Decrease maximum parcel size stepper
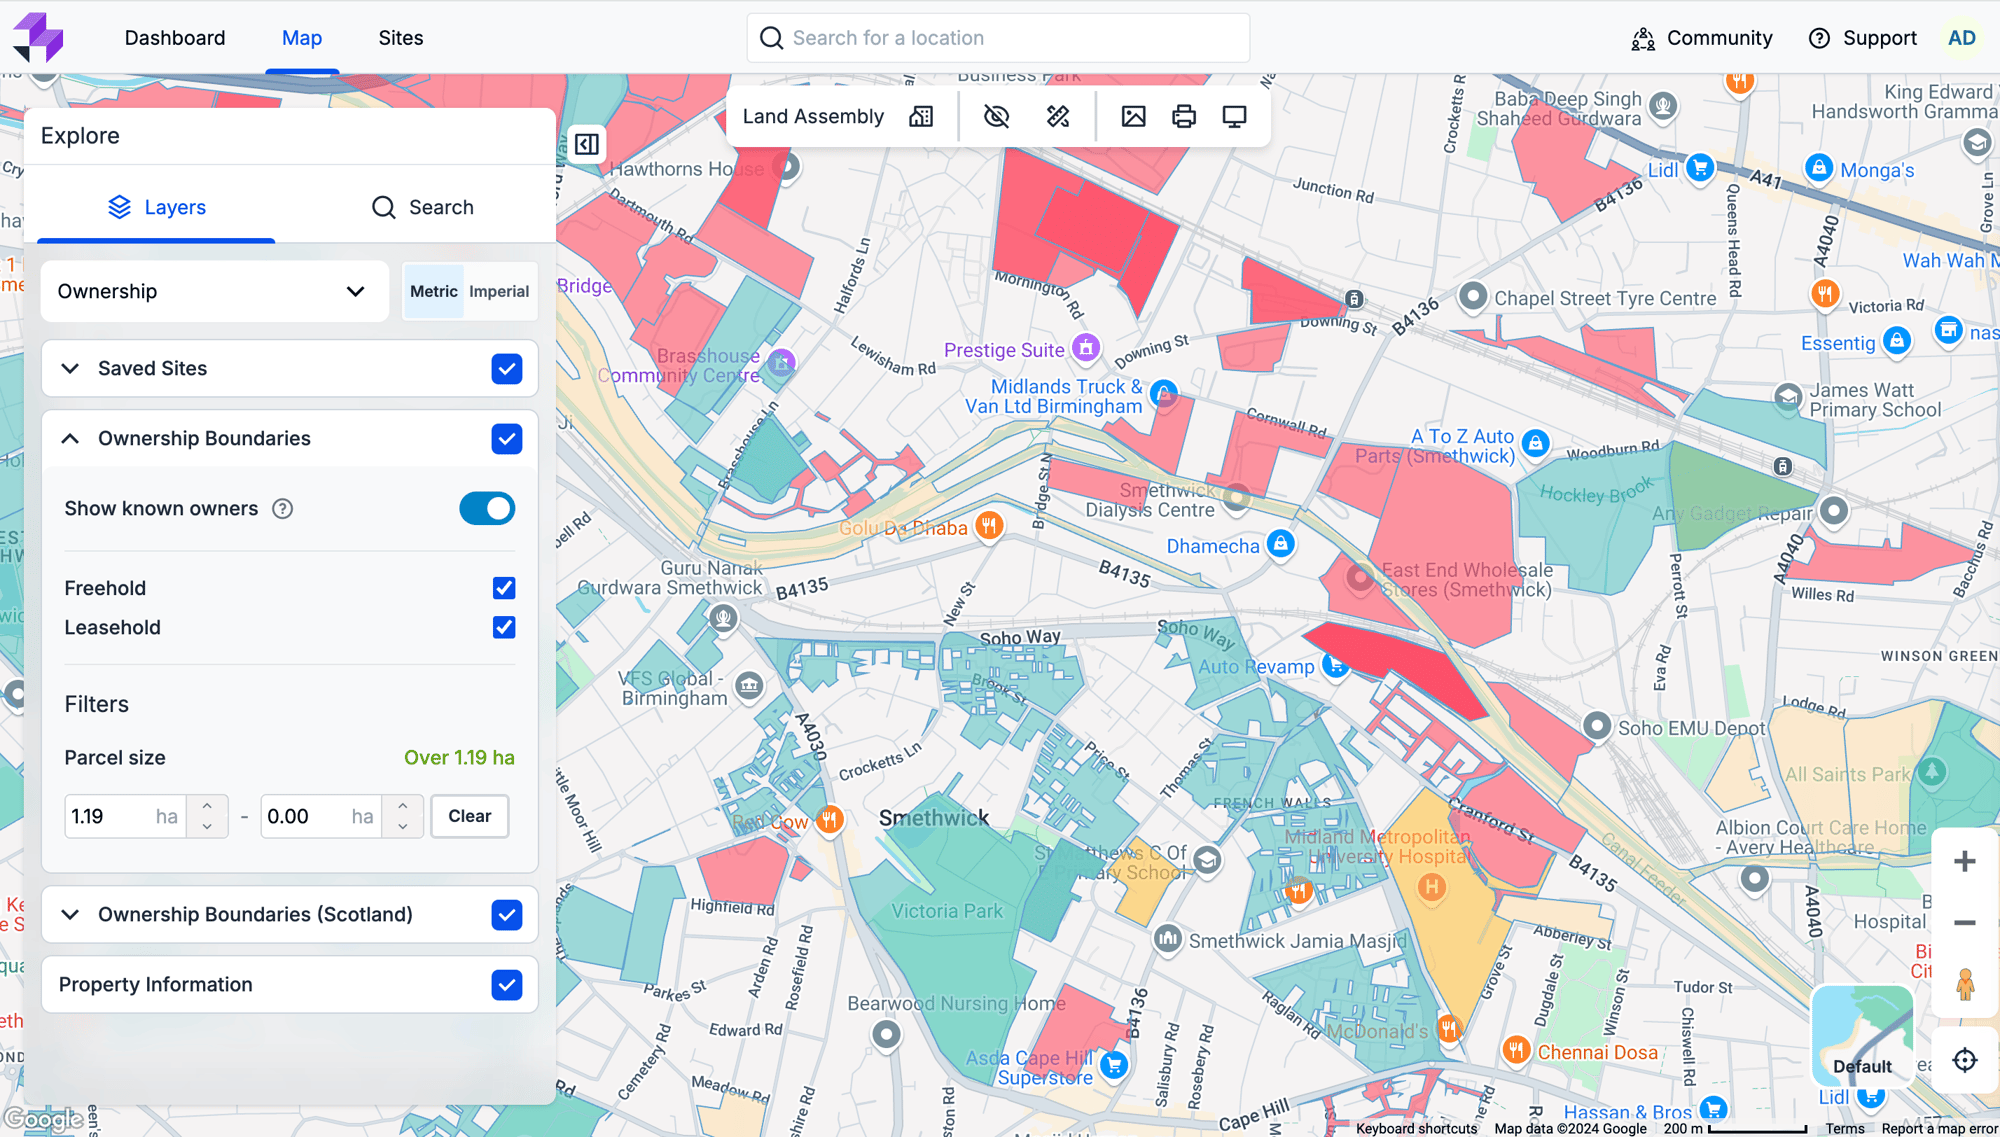The width and height of the screenshot is (2000, 1137). [402, 827]
